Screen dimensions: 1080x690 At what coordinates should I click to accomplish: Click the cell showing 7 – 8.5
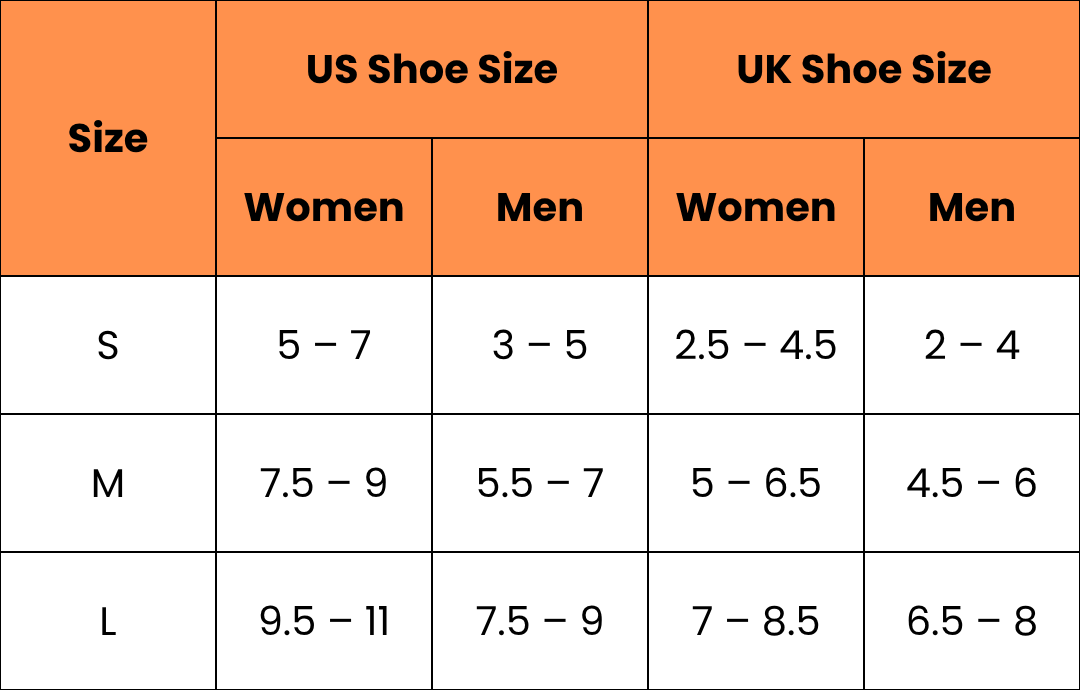(x=756, y=621)
